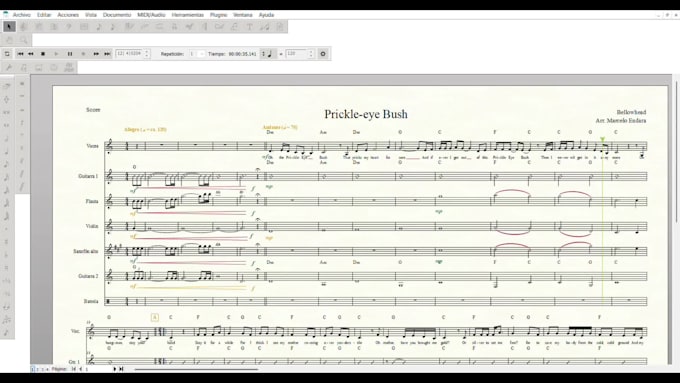Screen dimensions: 680x383
Task: Click the tempo value field 120
Action: (x=296, y=54)
